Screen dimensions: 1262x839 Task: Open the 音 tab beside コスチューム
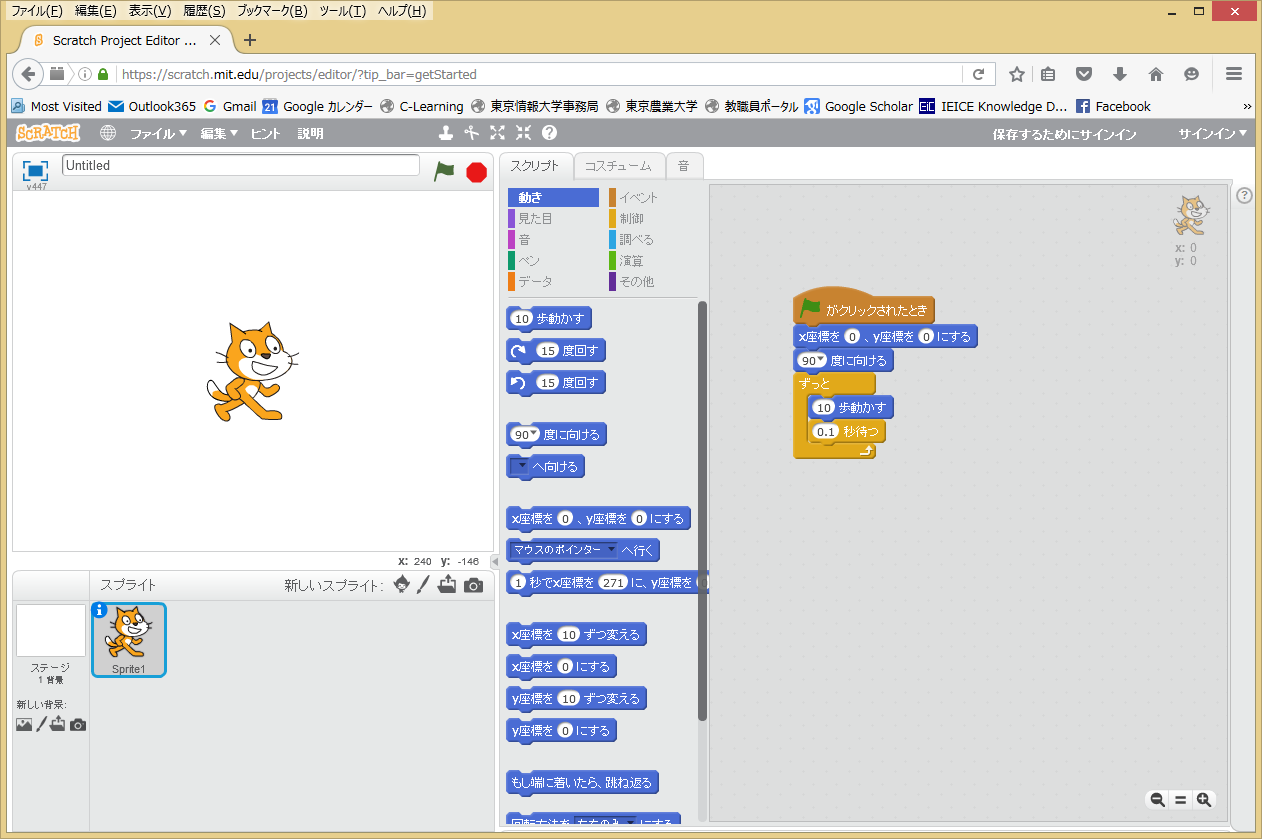click(x=683, y=166)
